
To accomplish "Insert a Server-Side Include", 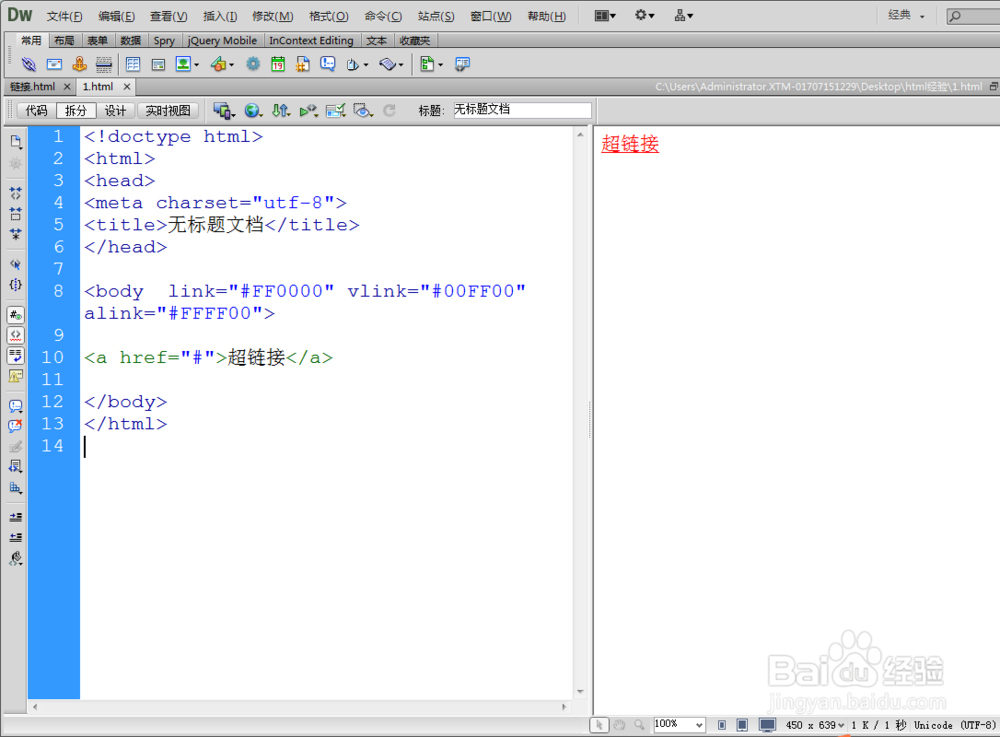I will [x=303, y=64].
